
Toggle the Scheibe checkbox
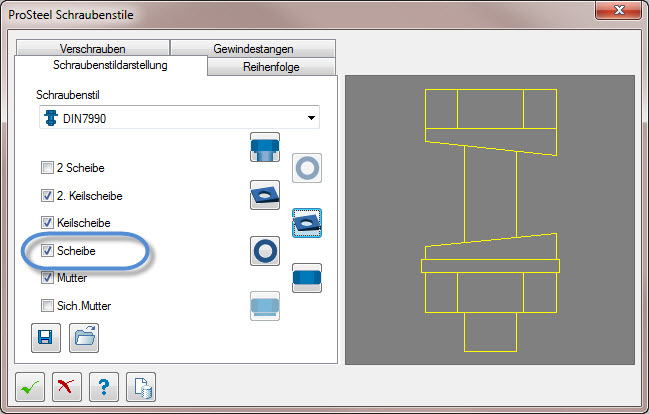(47, 250)
